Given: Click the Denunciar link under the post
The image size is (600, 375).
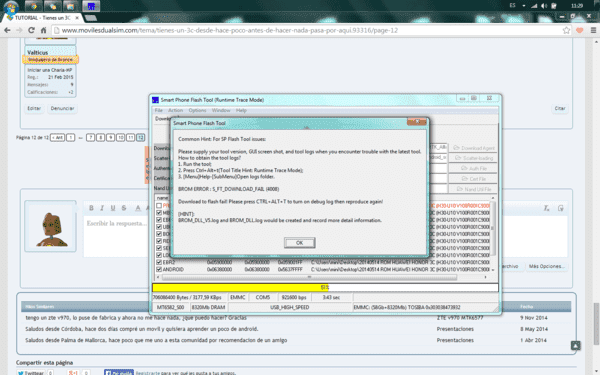Looking at the screenshot, I should (x=62, y=108).
